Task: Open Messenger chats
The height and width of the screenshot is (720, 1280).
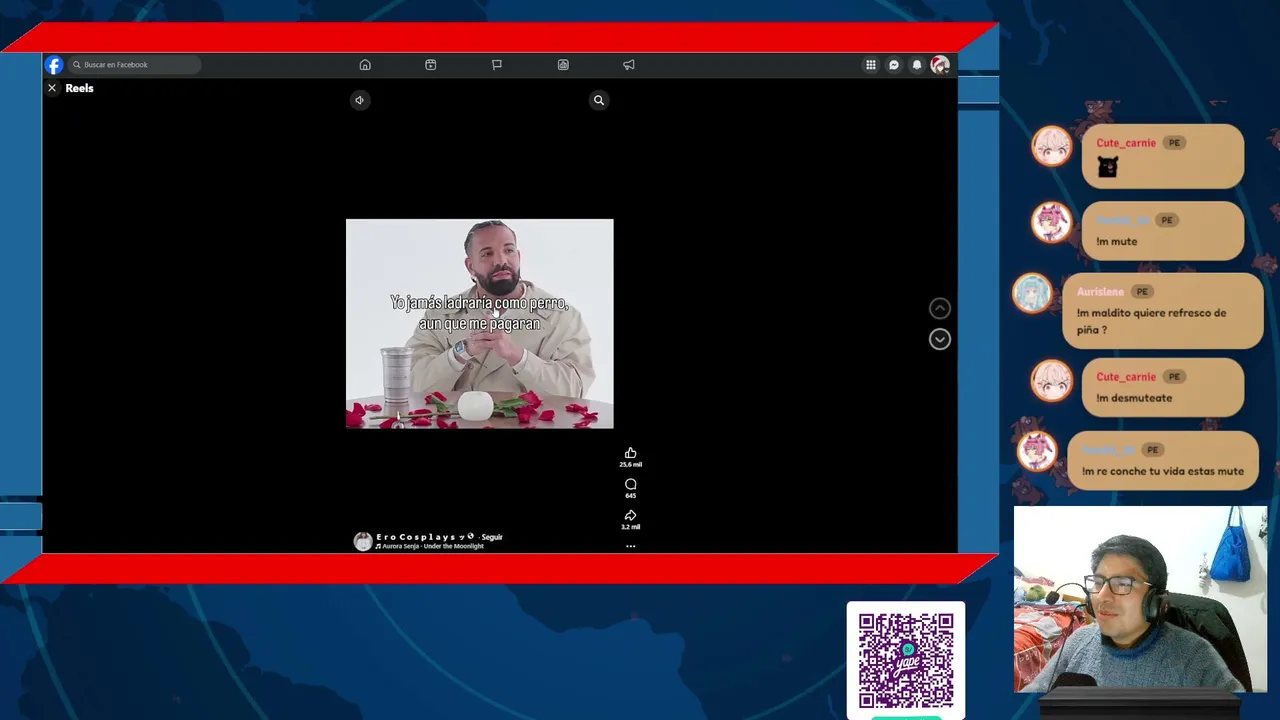Action: [894, 65]
